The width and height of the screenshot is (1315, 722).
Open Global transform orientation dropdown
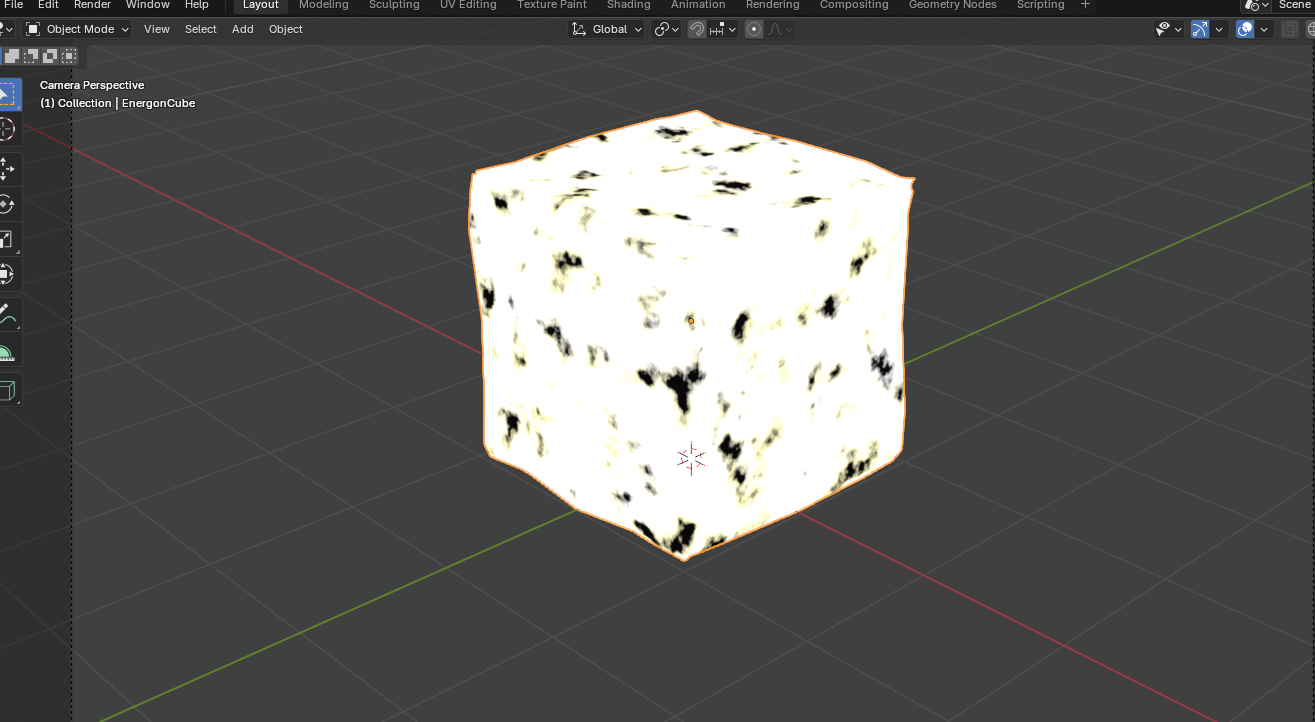coord(607,29)
